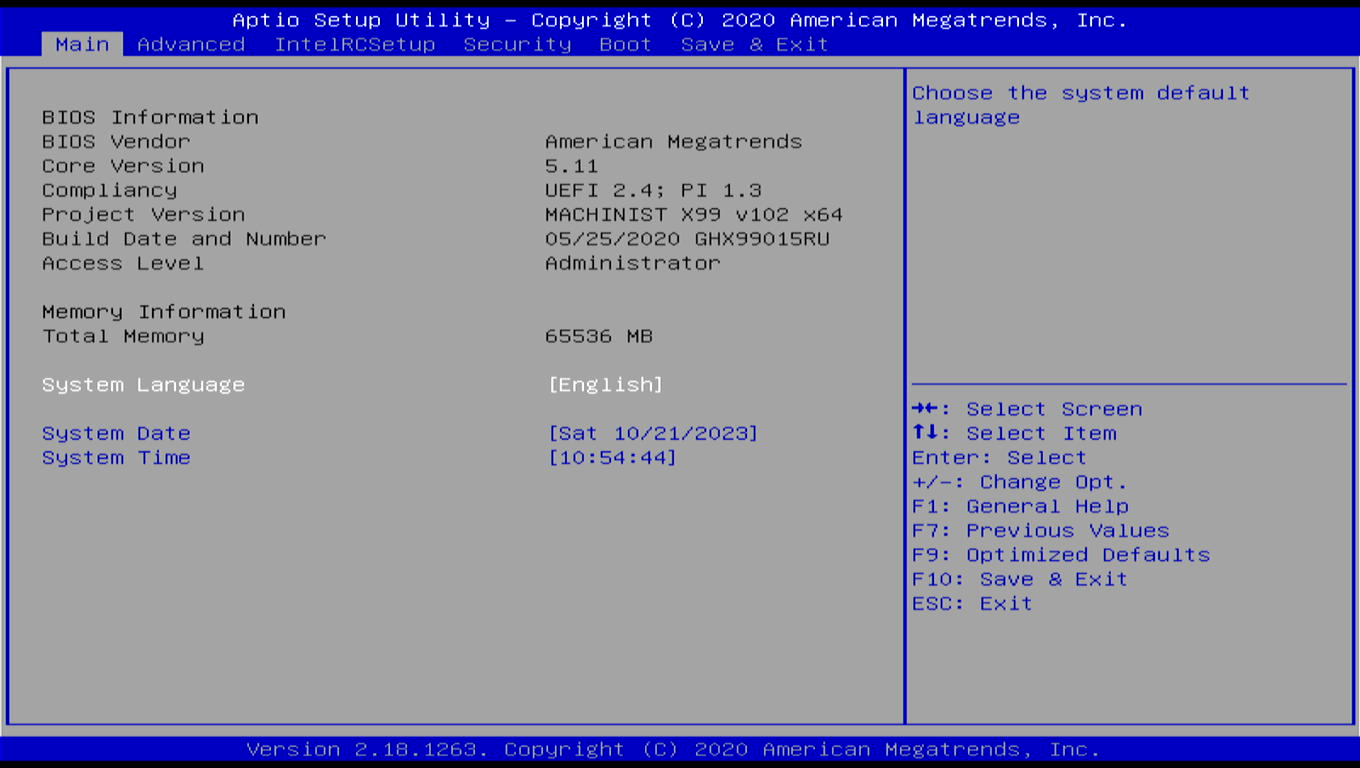Click the Administrator access level value
This screenshot has width=1360, height=768.
pyautogui.click(x=633, y=263)
